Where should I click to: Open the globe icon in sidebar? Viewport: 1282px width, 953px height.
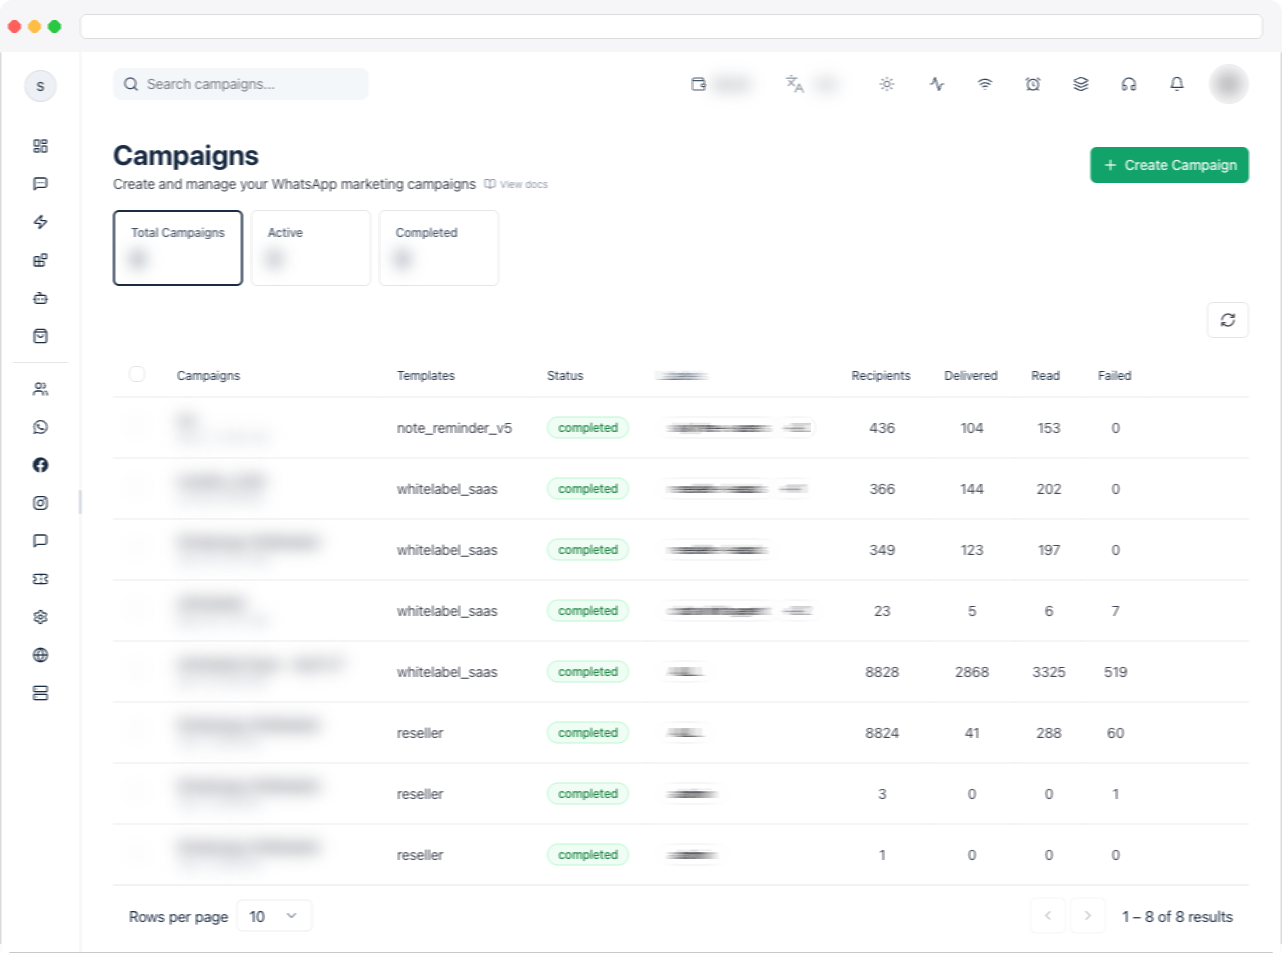(x=40, y=655)
